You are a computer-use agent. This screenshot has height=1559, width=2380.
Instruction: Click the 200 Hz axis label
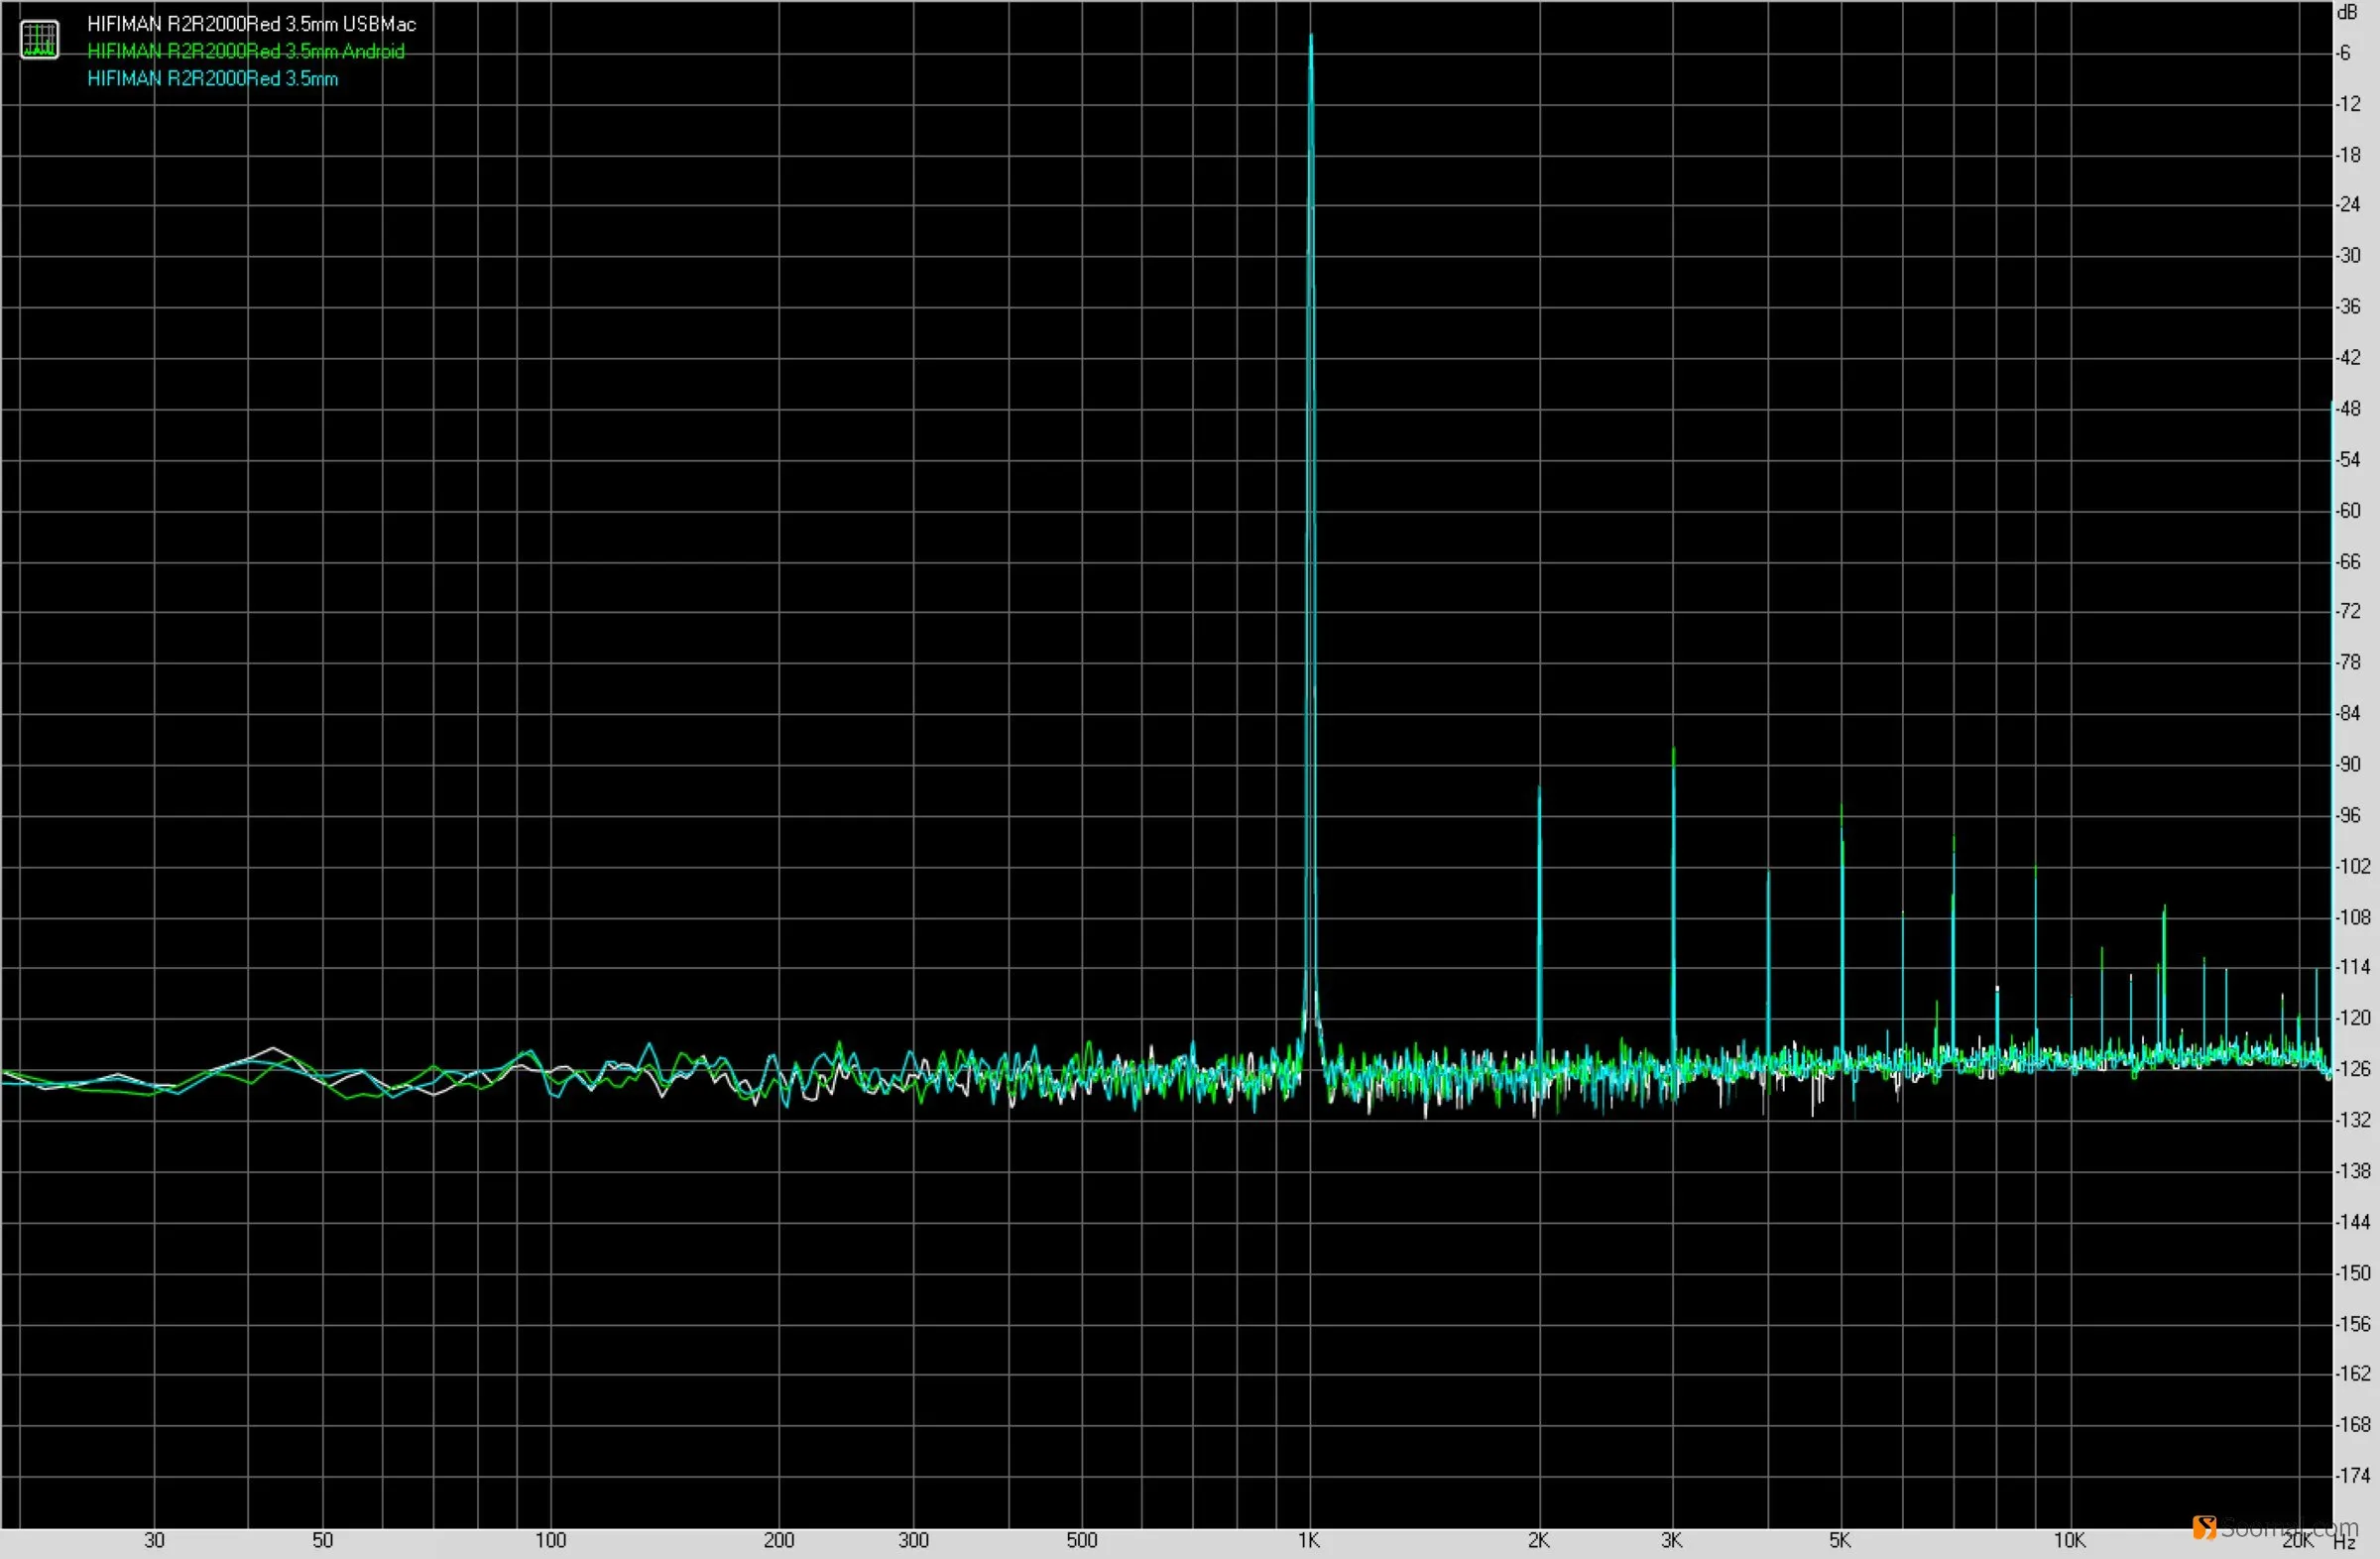click(x=779, y=1540)
